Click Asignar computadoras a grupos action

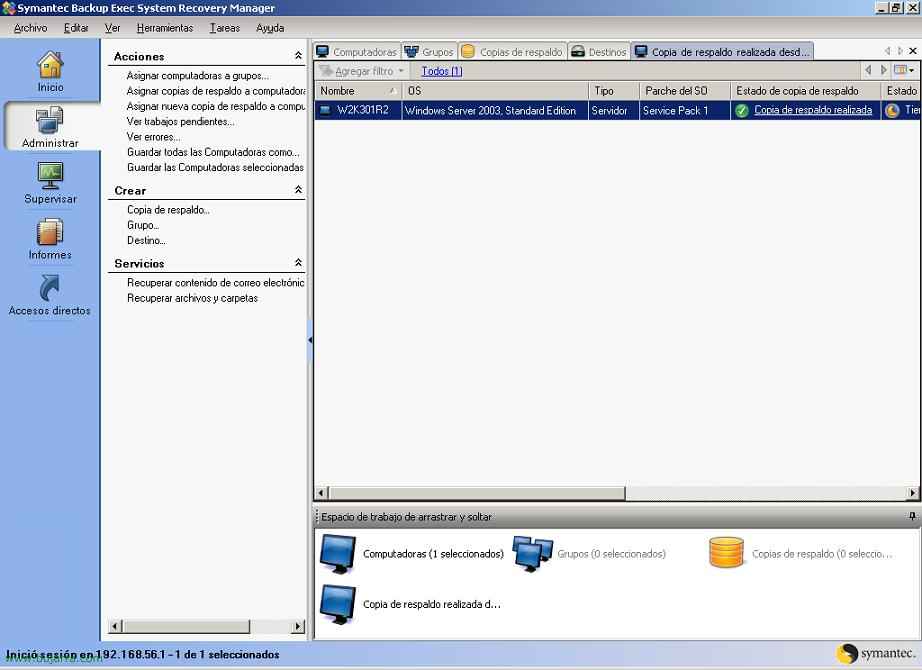(x=198, y=75)
